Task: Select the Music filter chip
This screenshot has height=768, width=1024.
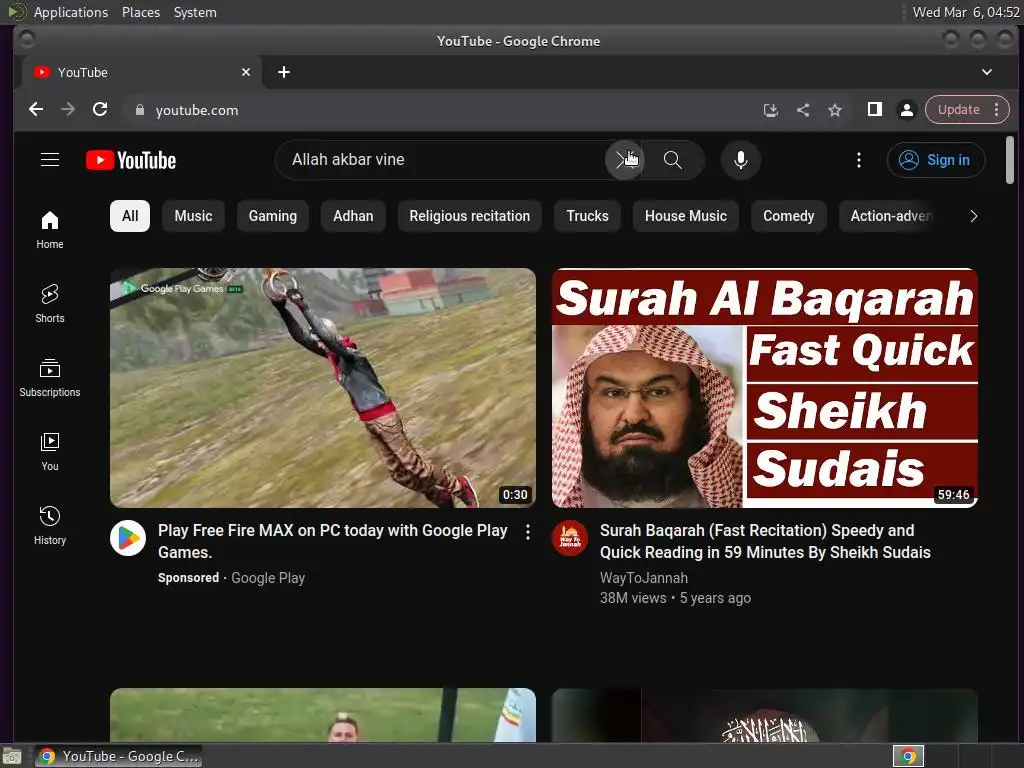Action: (193, 216)
